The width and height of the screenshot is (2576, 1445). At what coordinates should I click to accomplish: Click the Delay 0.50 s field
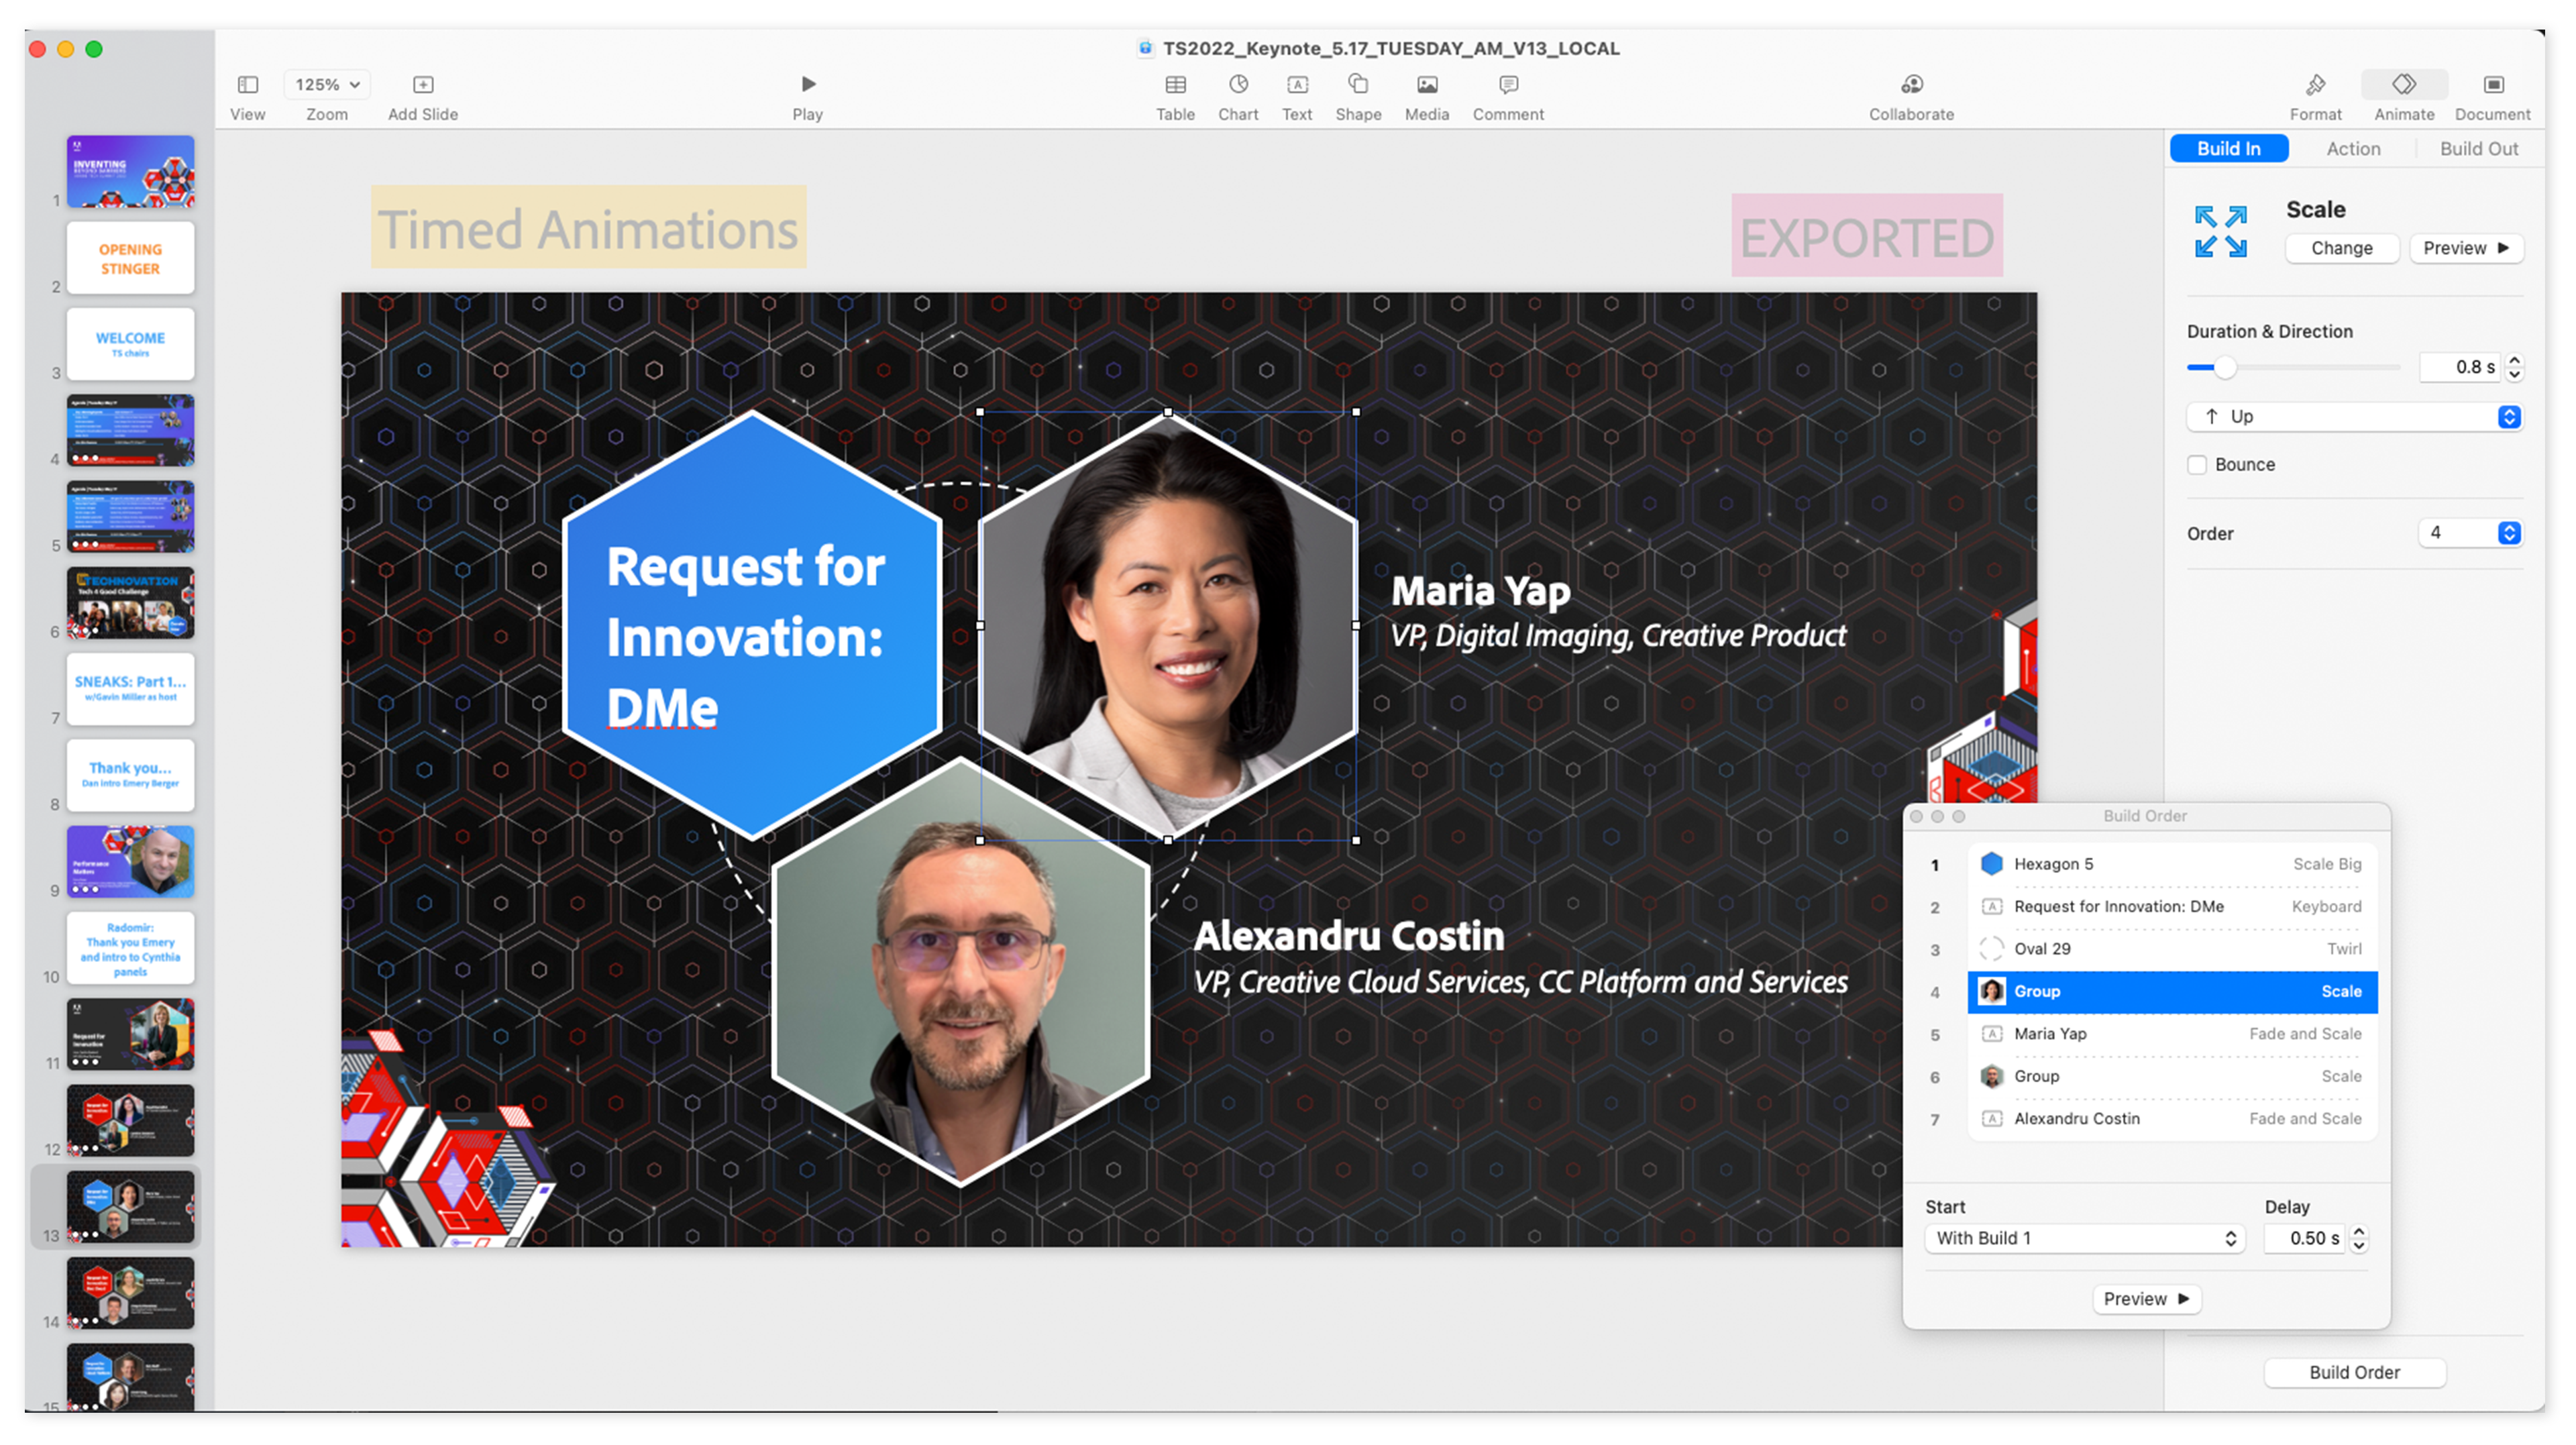[x=2304, y=1238]
